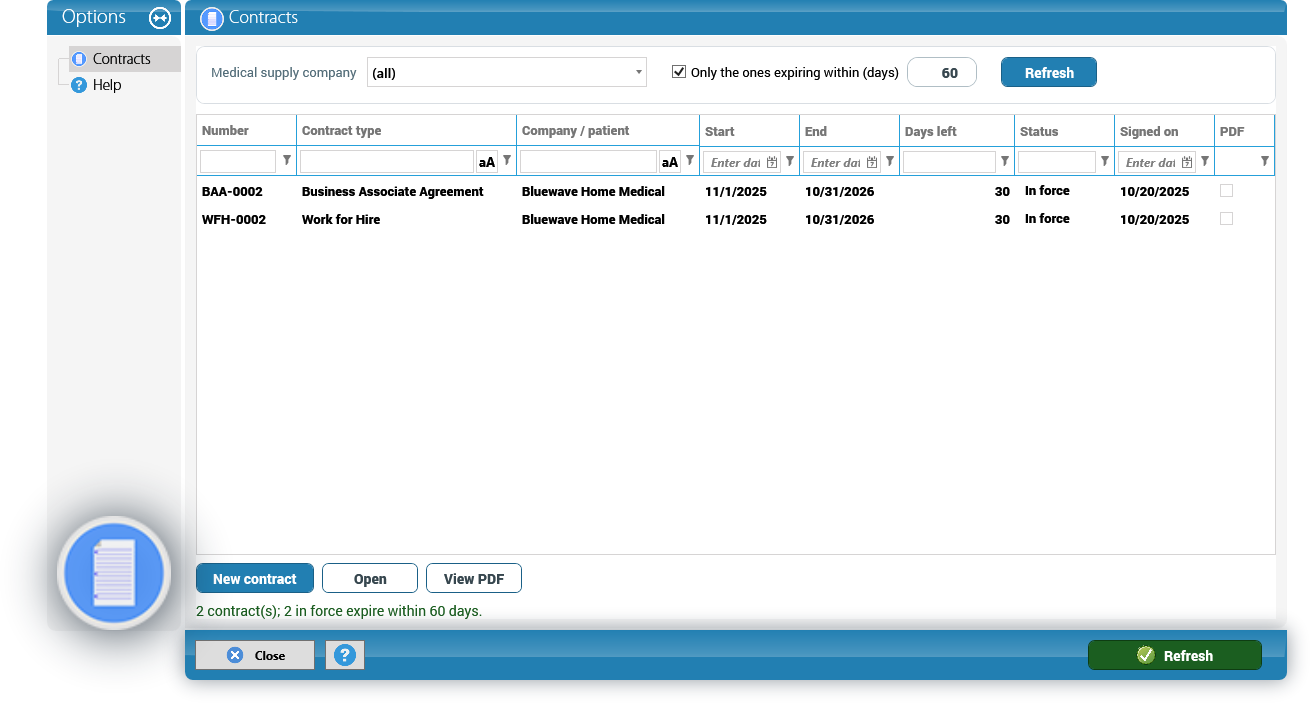This screenshot has height=703, width=1310.
Task: Sort by the Number column header
Action: click(246, 131)
